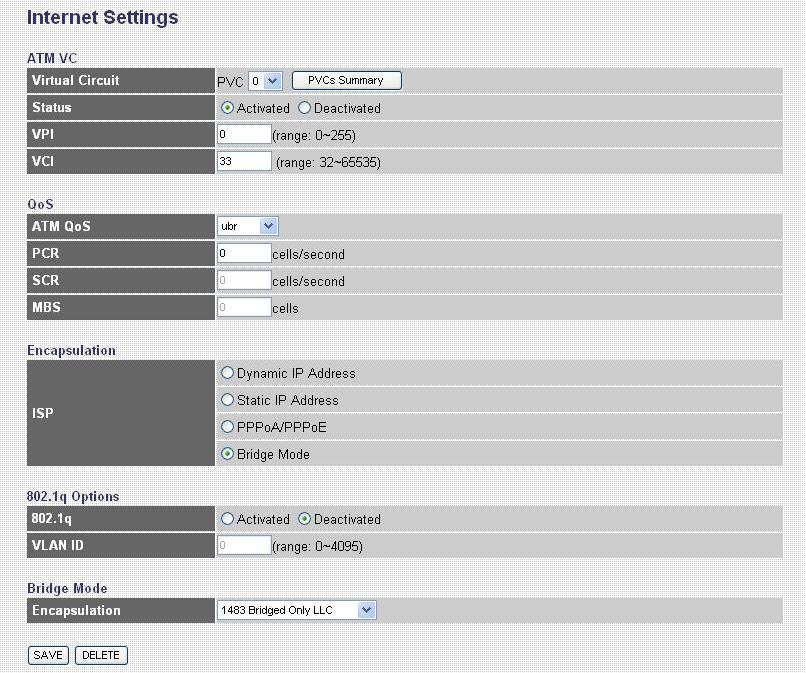
Task: Click the MBS cells field
Action: point(244,308)
